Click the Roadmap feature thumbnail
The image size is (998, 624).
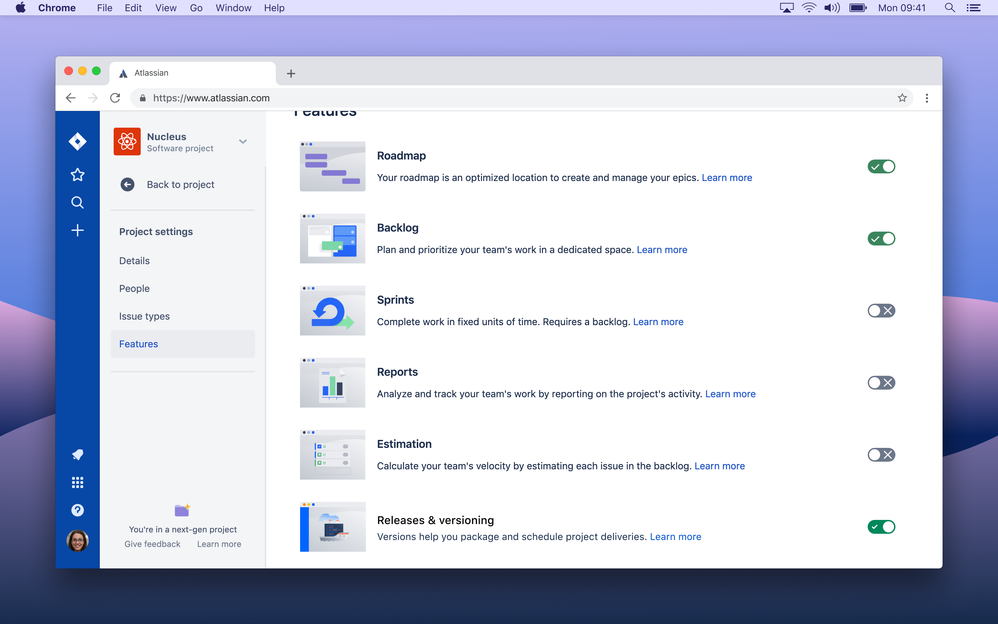[332, 166]
